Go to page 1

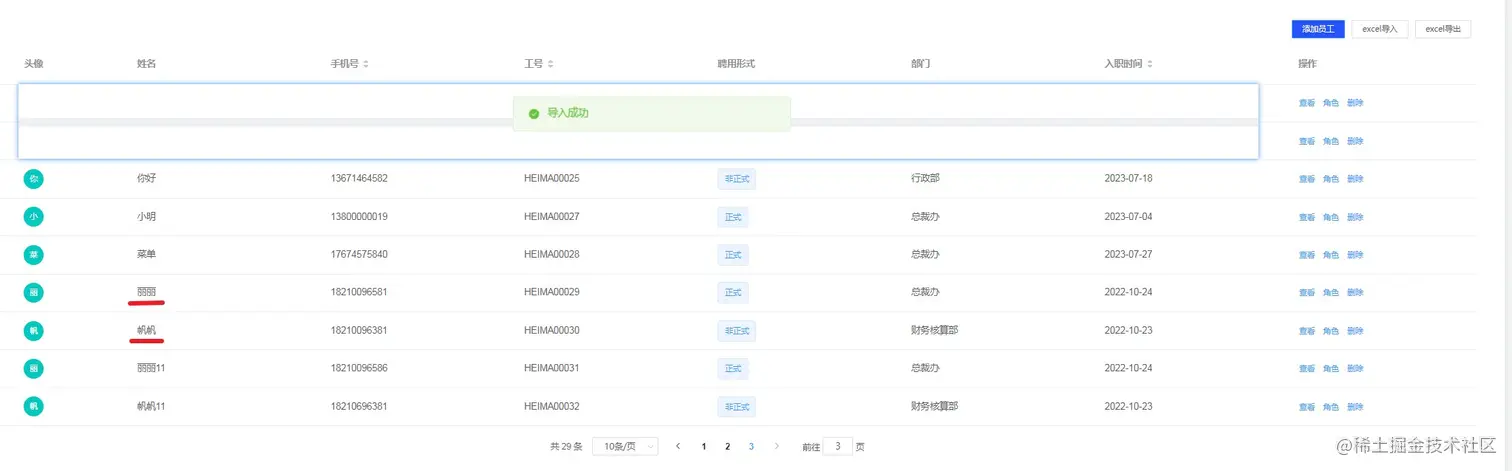[704, 446]
